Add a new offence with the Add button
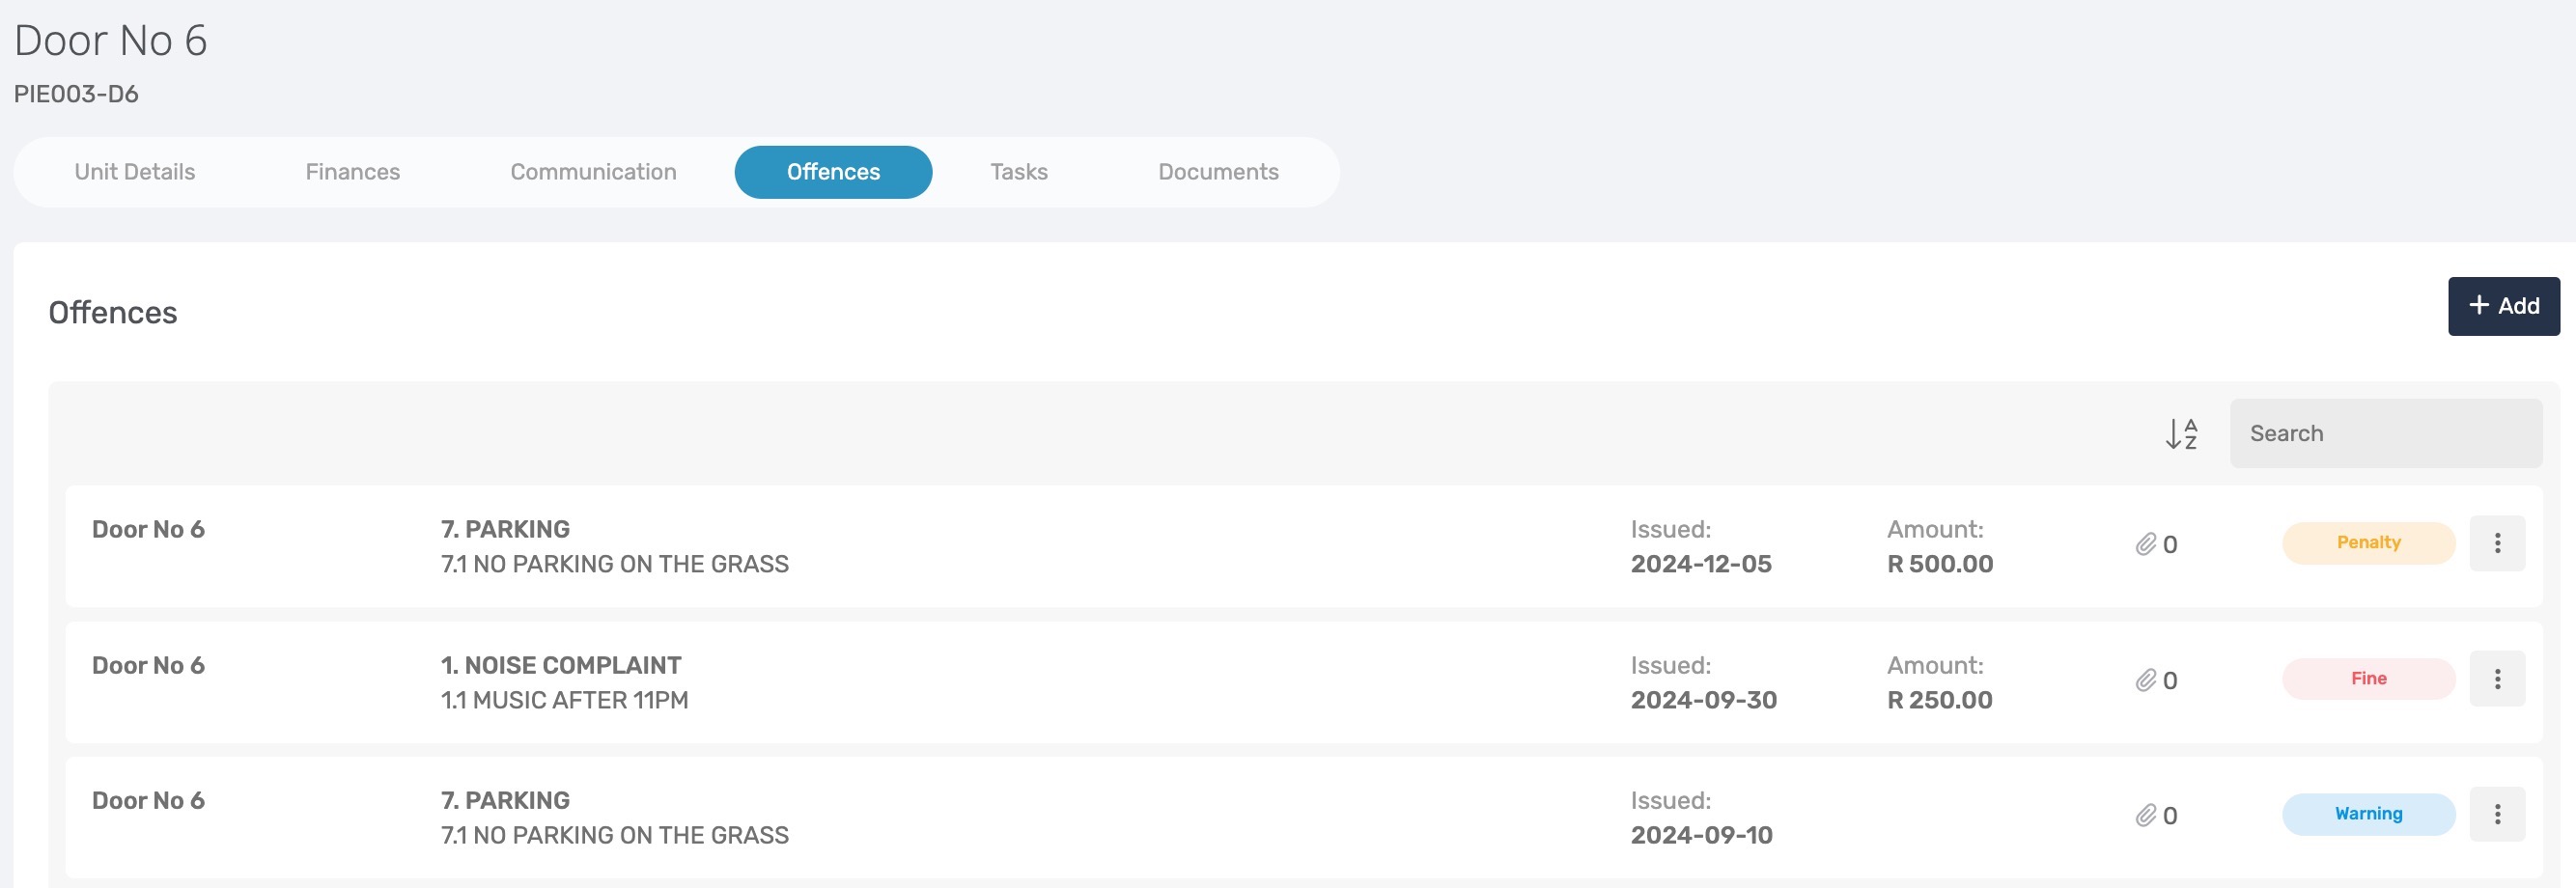The width and height of the screenshot is (2576, 888). 2503,306
